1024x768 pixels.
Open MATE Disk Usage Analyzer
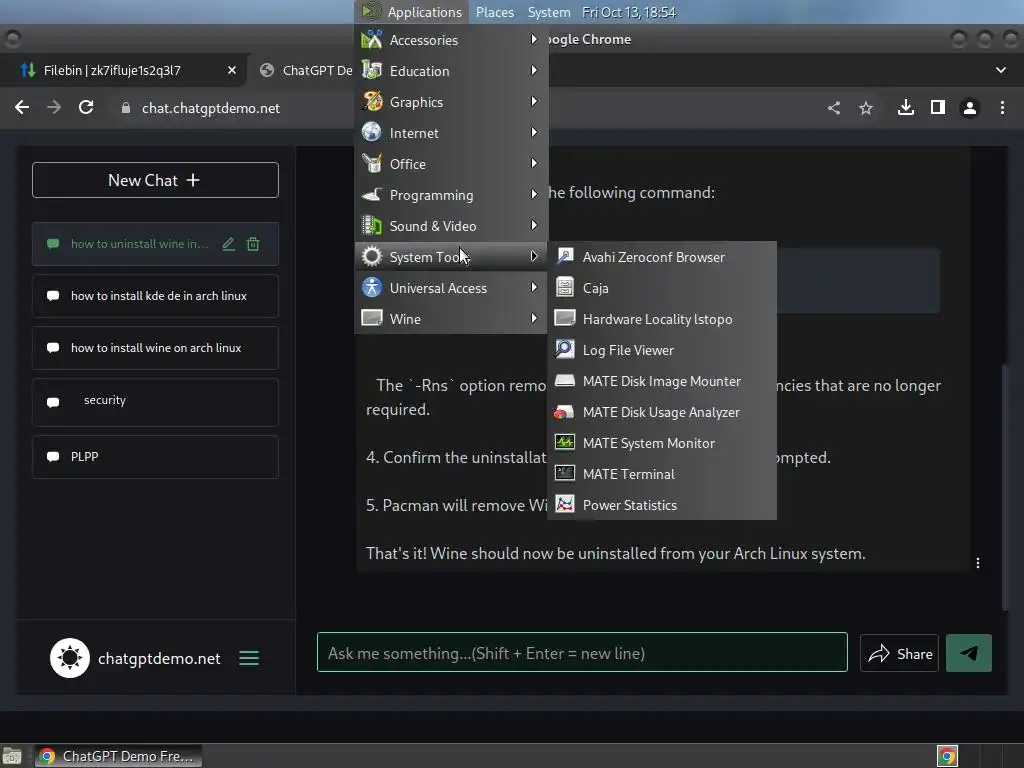pyautogui.click(x=662, y=412)
